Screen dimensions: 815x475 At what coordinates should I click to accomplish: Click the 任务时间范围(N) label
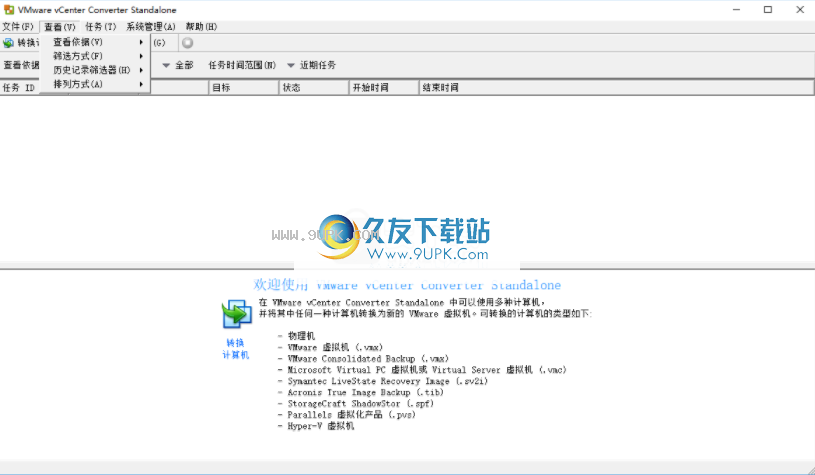242,65
